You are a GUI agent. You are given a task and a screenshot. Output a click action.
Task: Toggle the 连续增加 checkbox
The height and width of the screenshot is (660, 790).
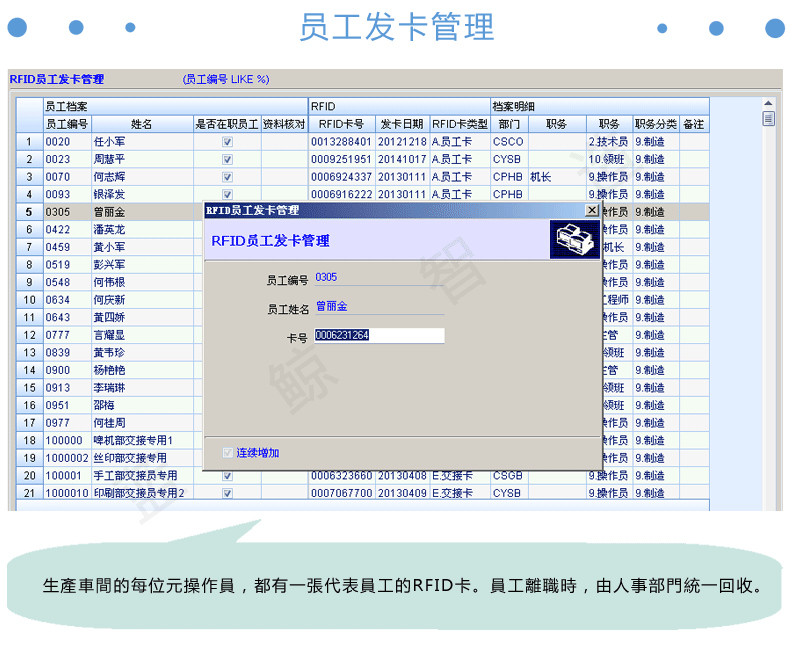pyautogui.click(x=228, y=453)
